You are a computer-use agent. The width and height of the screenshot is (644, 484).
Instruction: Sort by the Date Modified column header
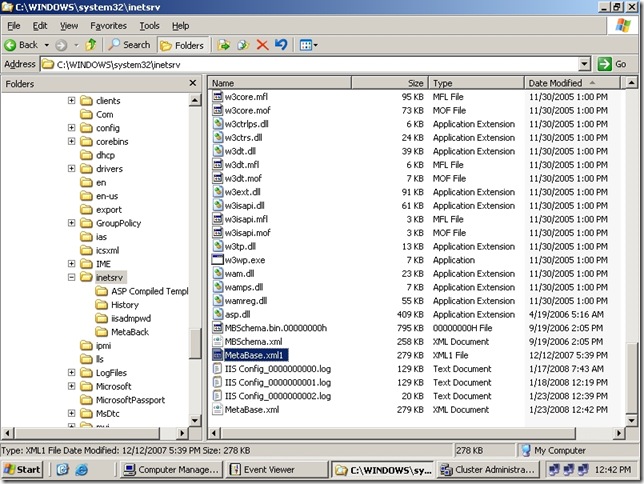(572, 83)
